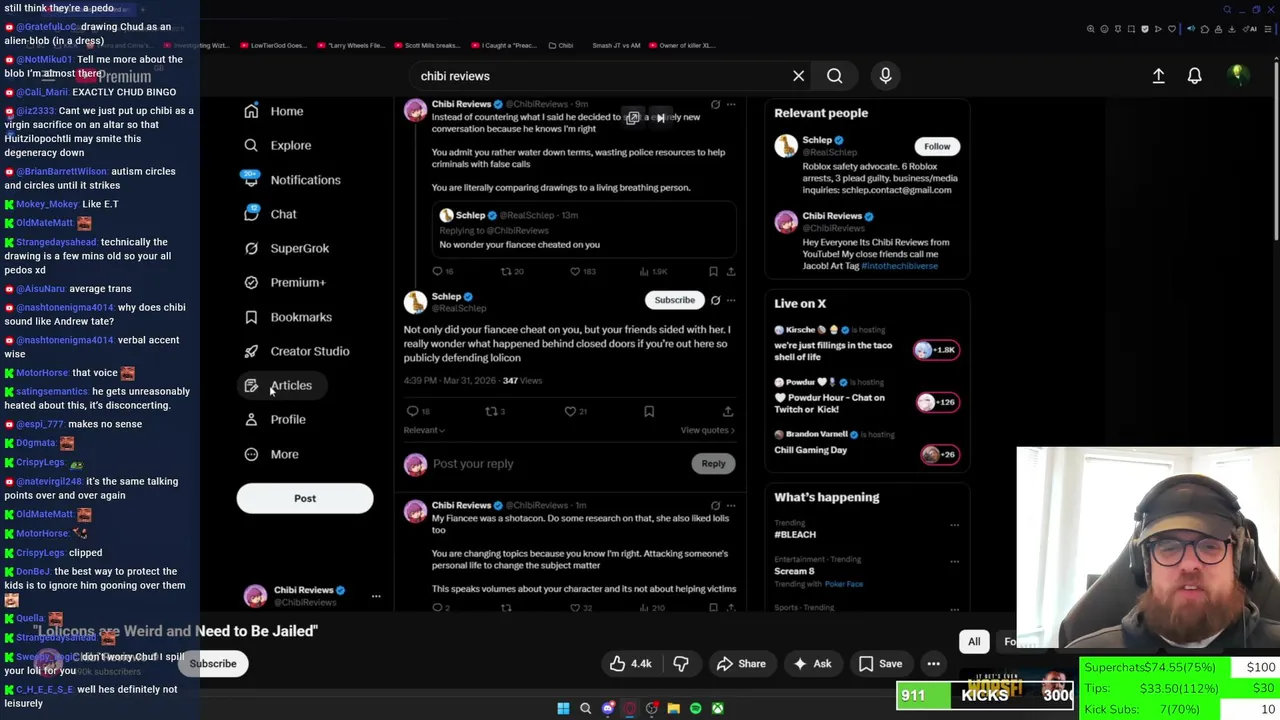Open More options in X sidebar
Screen dimensions: 1280x720
(x=272, y=454)
